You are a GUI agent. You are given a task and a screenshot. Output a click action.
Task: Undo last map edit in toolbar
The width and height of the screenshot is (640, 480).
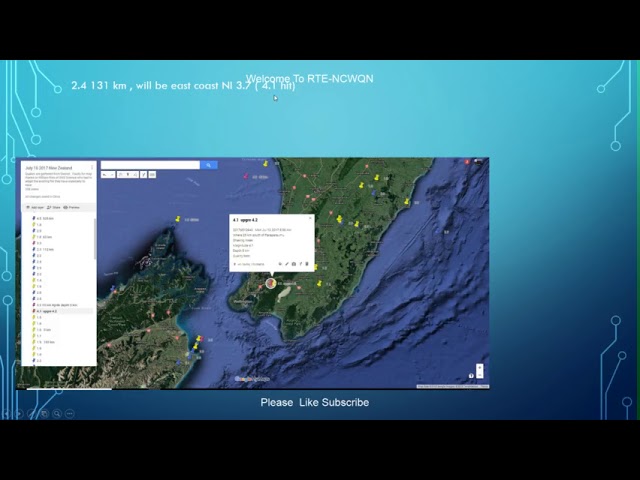[104, 175]
